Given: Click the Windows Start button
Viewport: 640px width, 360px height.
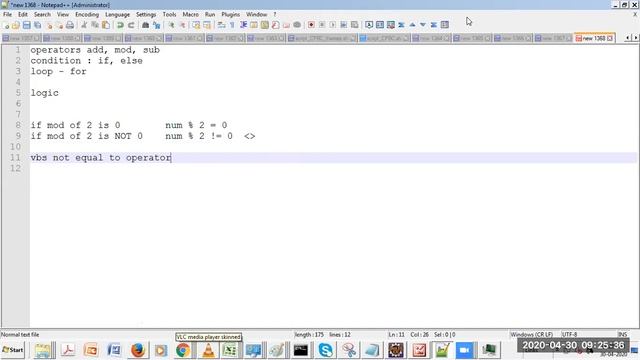Looking at the screenshot, I should coord(13,350).
